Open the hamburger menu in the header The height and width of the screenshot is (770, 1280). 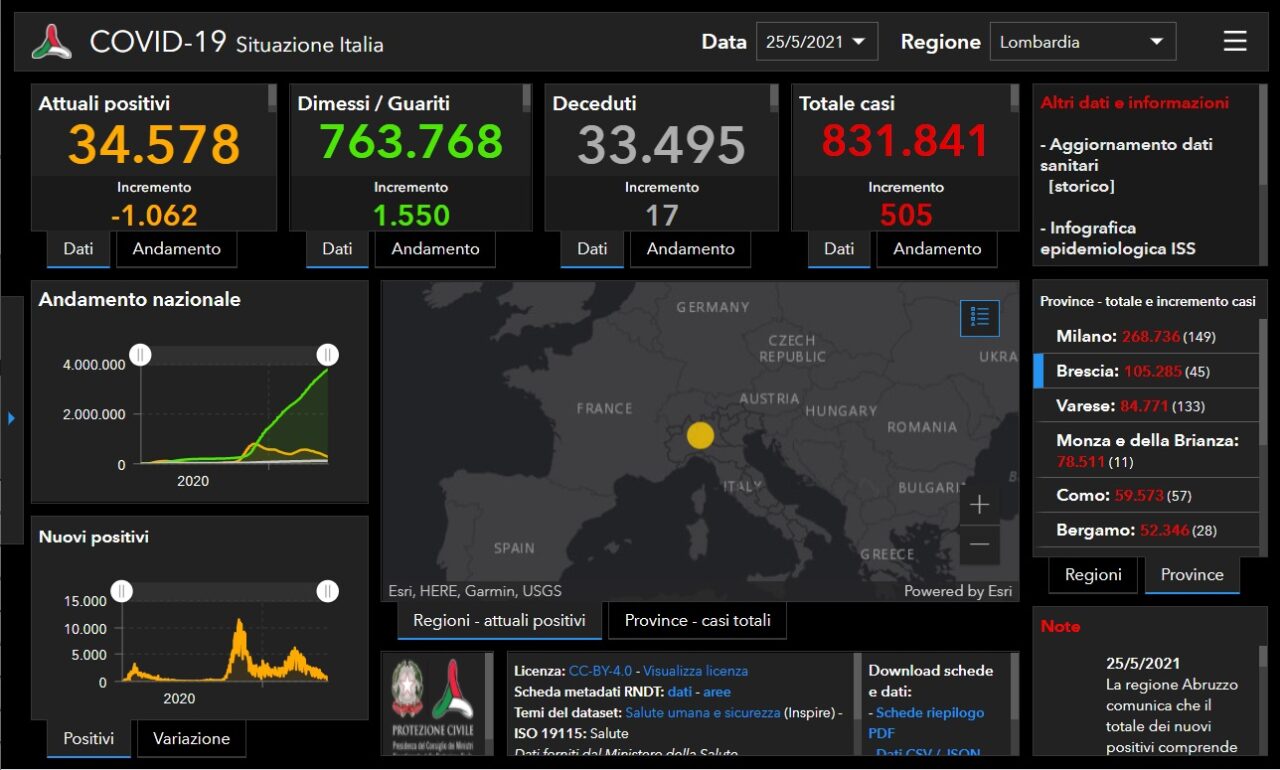pyautogui.click(x=1235, y=41)
